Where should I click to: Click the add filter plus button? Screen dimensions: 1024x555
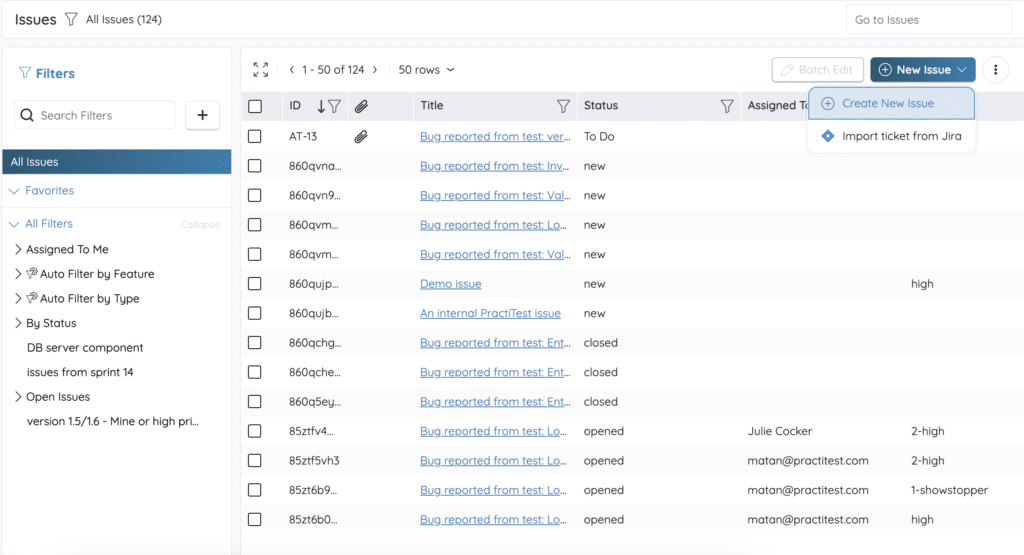coord(202,116)
